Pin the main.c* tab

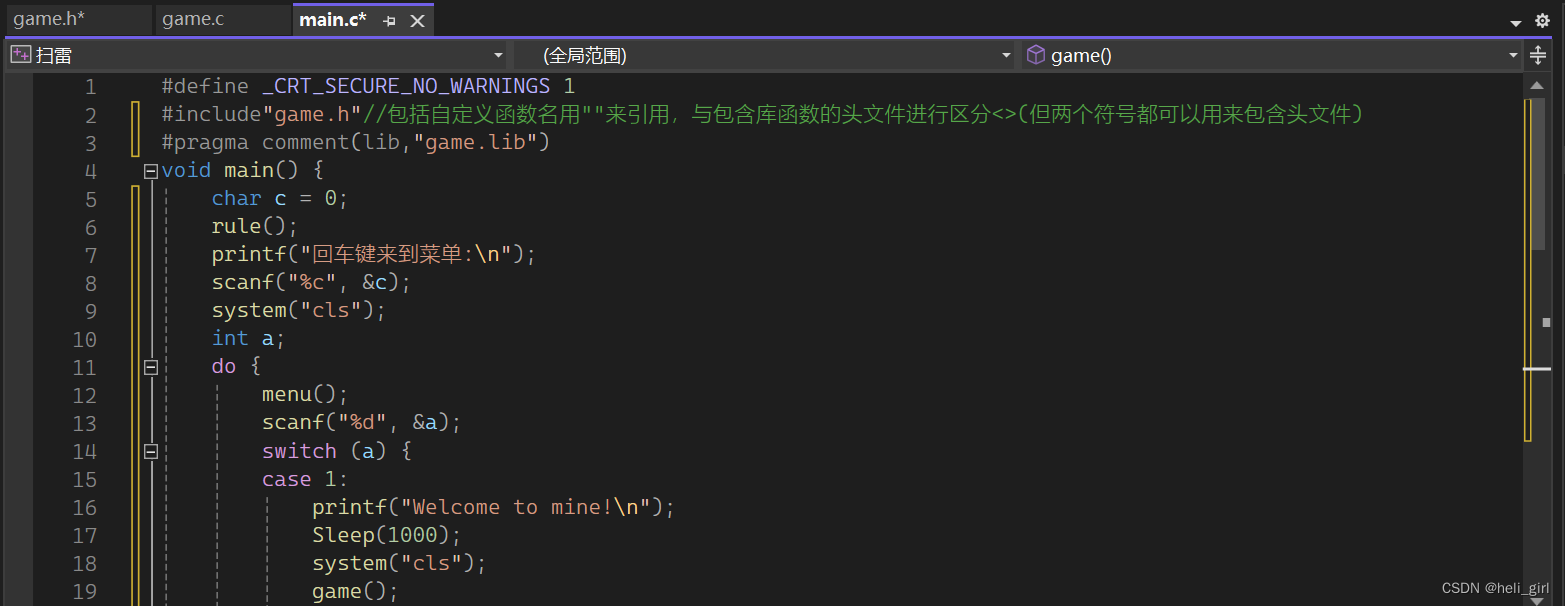coord(390,20)
